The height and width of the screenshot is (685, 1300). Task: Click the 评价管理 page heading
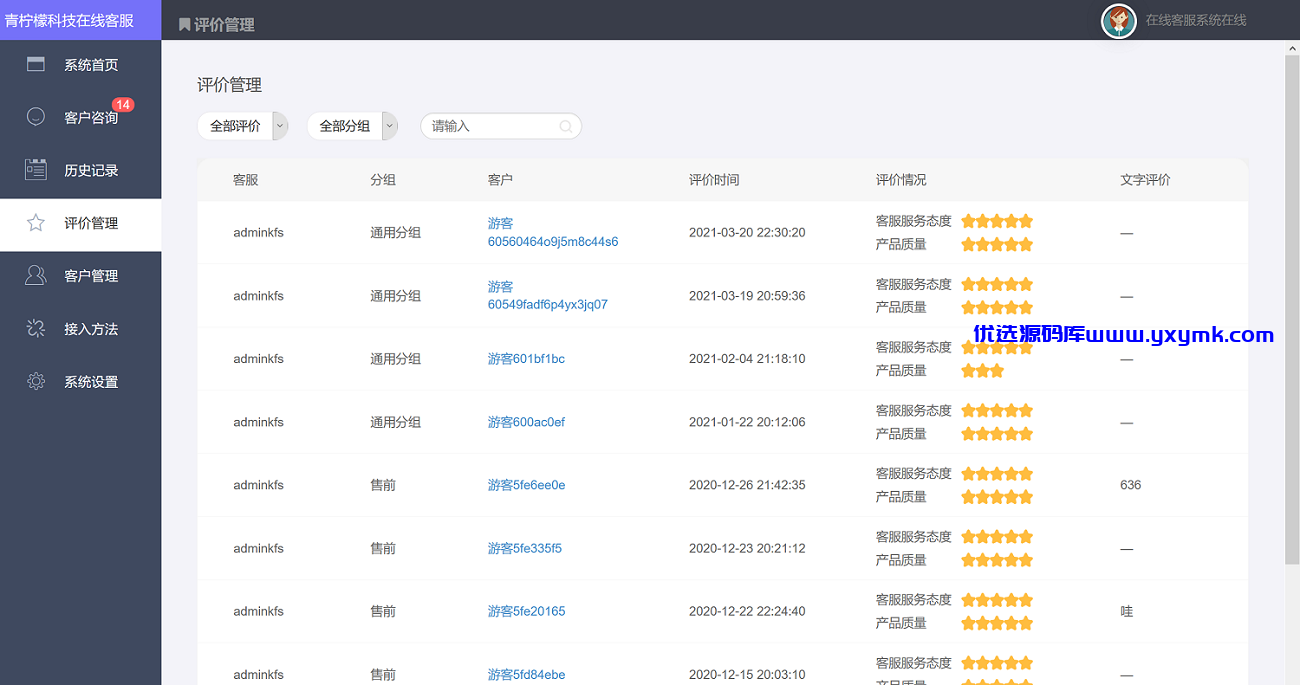[x=230, y=85]
